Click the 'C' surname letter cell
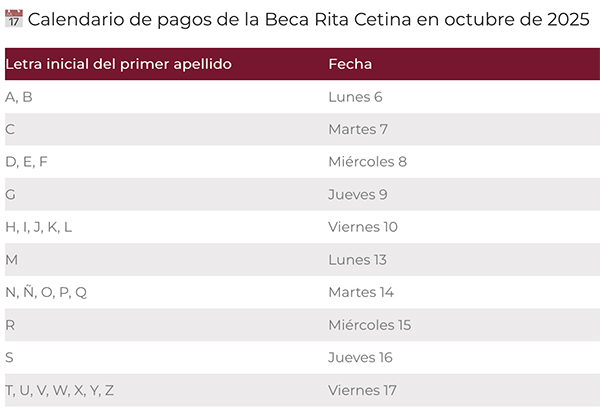The height and width of the screenshot is (414, 600). point(10,129)
